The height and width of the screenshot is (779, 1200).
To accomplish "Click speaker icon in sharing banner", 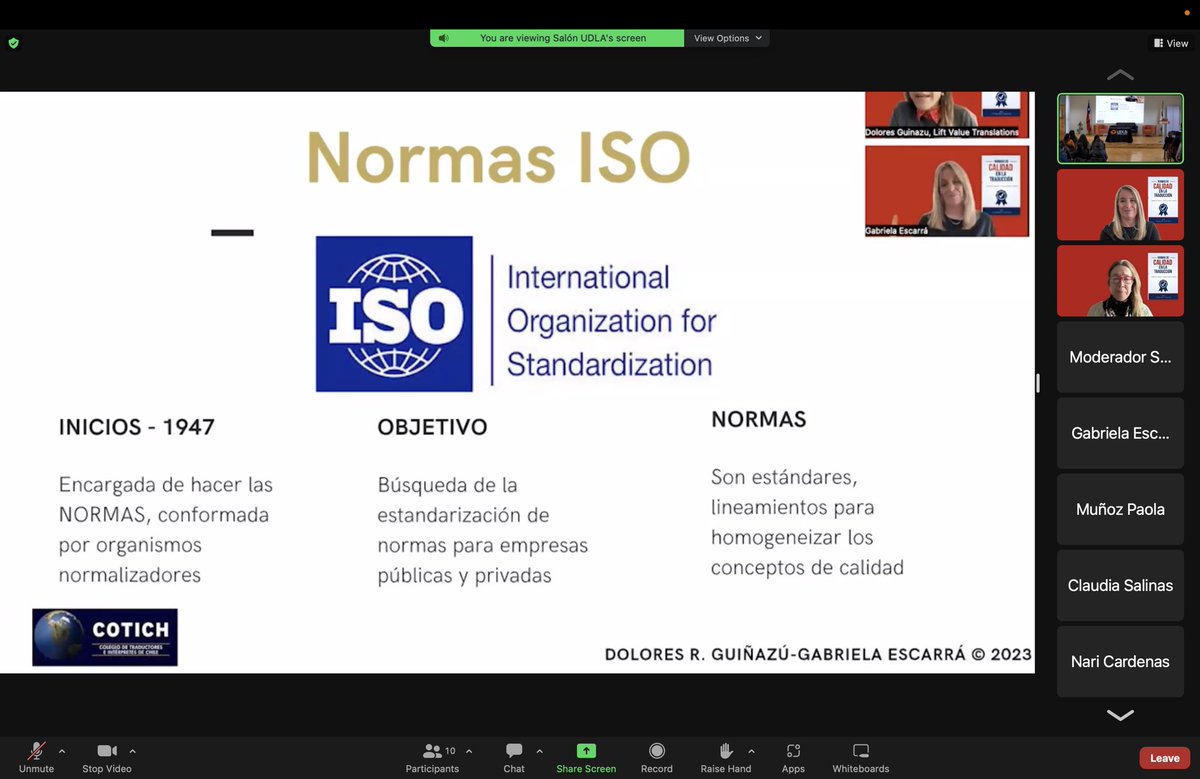I will 444,38.
